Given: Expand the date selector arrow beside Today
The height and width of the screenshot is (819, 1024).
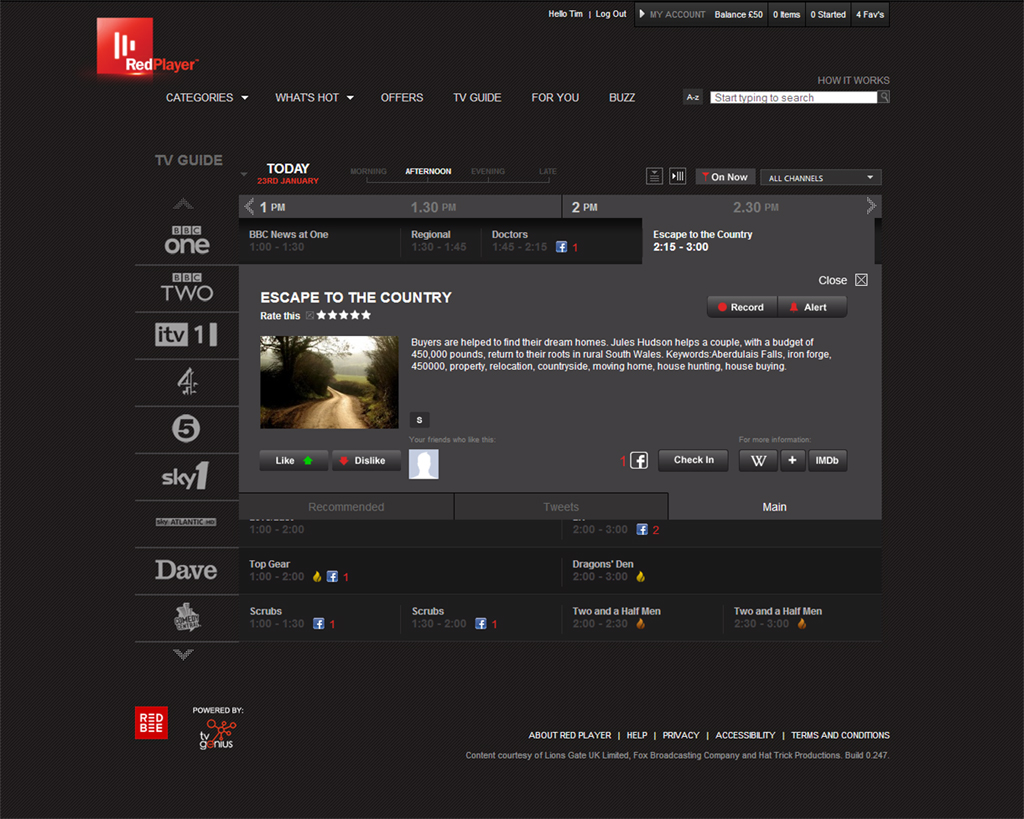Looking at the screenshot, I should 244,174.
